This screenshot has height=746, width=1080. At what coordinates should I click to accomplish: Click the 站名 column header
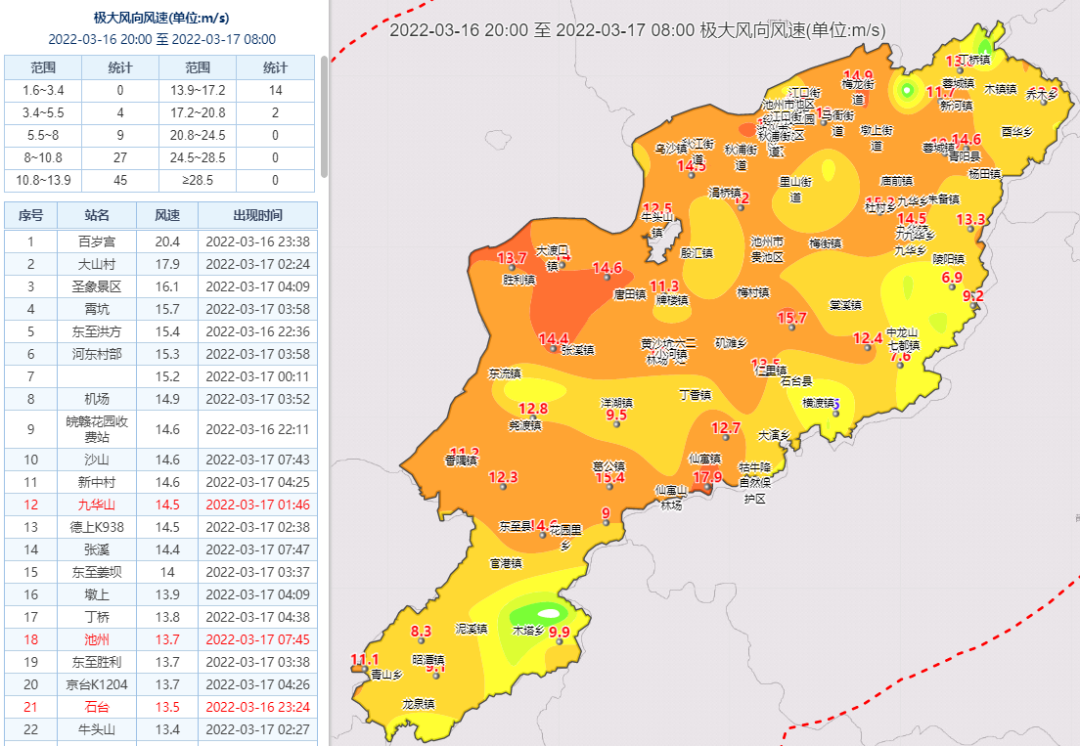pyautogui.click(x=97, y=215)
